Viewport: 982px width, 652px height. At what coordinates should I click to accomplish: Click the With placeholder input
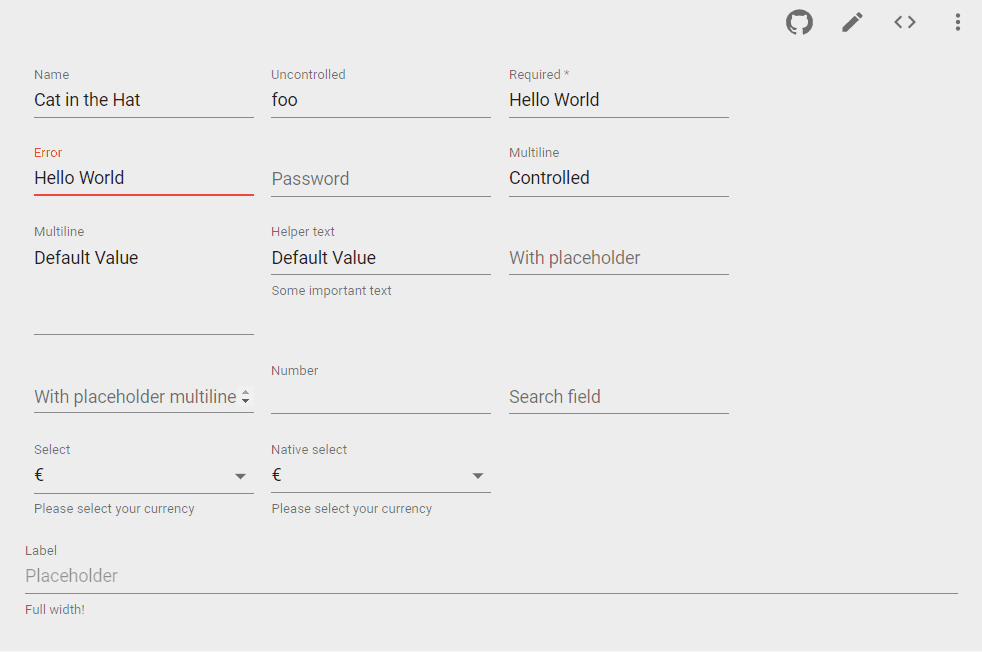pyautogui.click(x=619, y=258)
